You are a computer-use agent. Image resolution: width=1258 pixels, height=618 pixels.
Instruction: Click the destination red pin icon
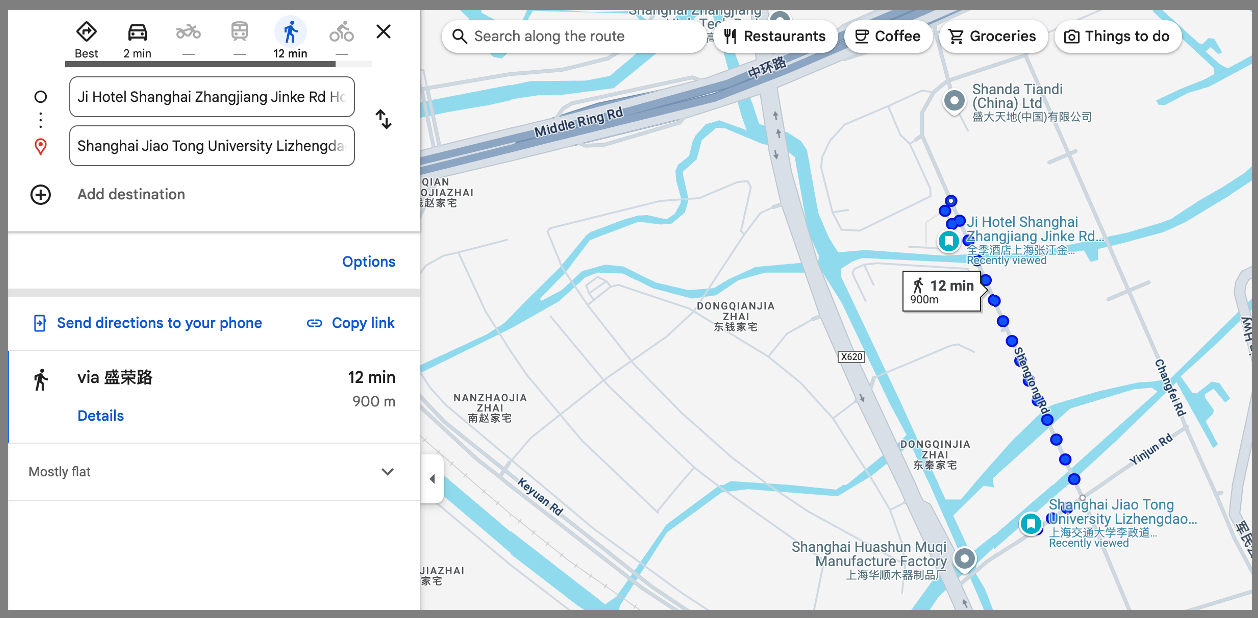pyautogui.click(x=40, y=146)
